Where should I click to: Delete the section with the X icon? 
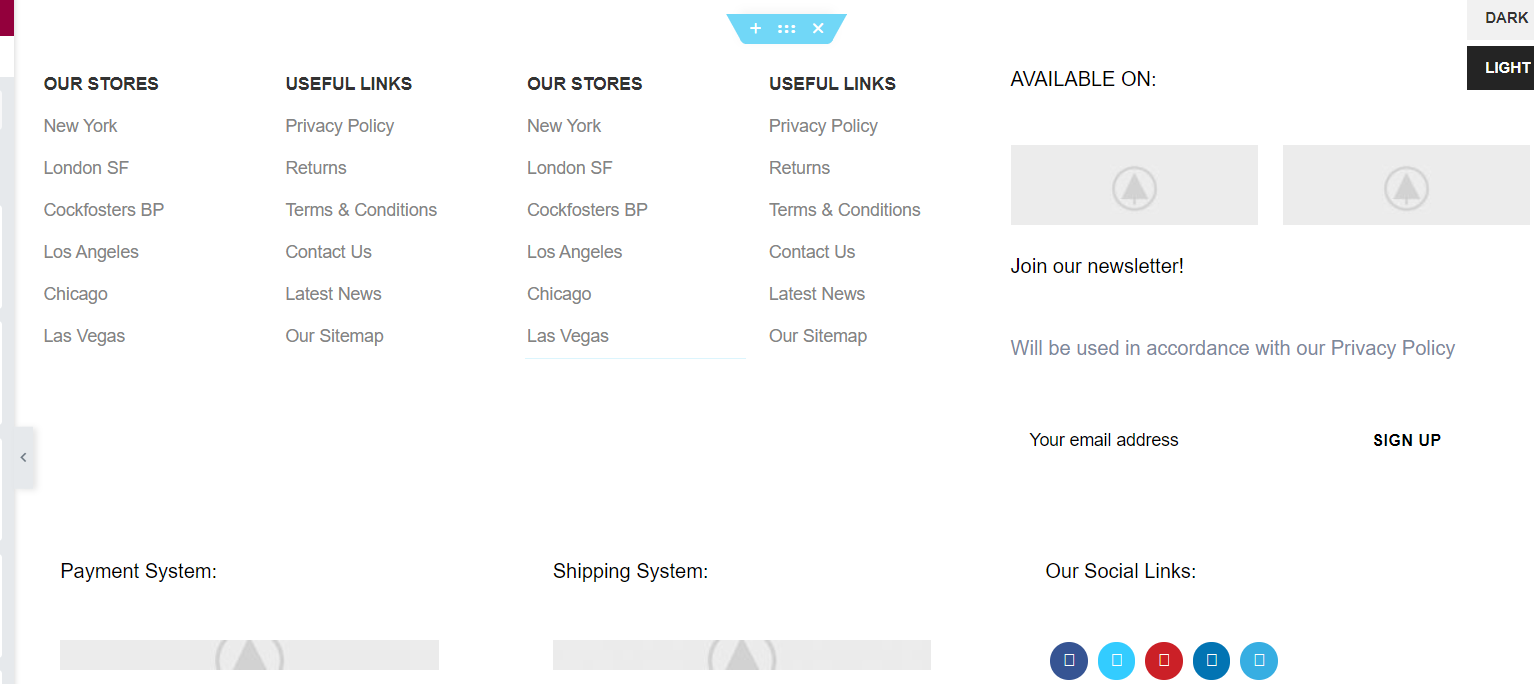point(818,29)
